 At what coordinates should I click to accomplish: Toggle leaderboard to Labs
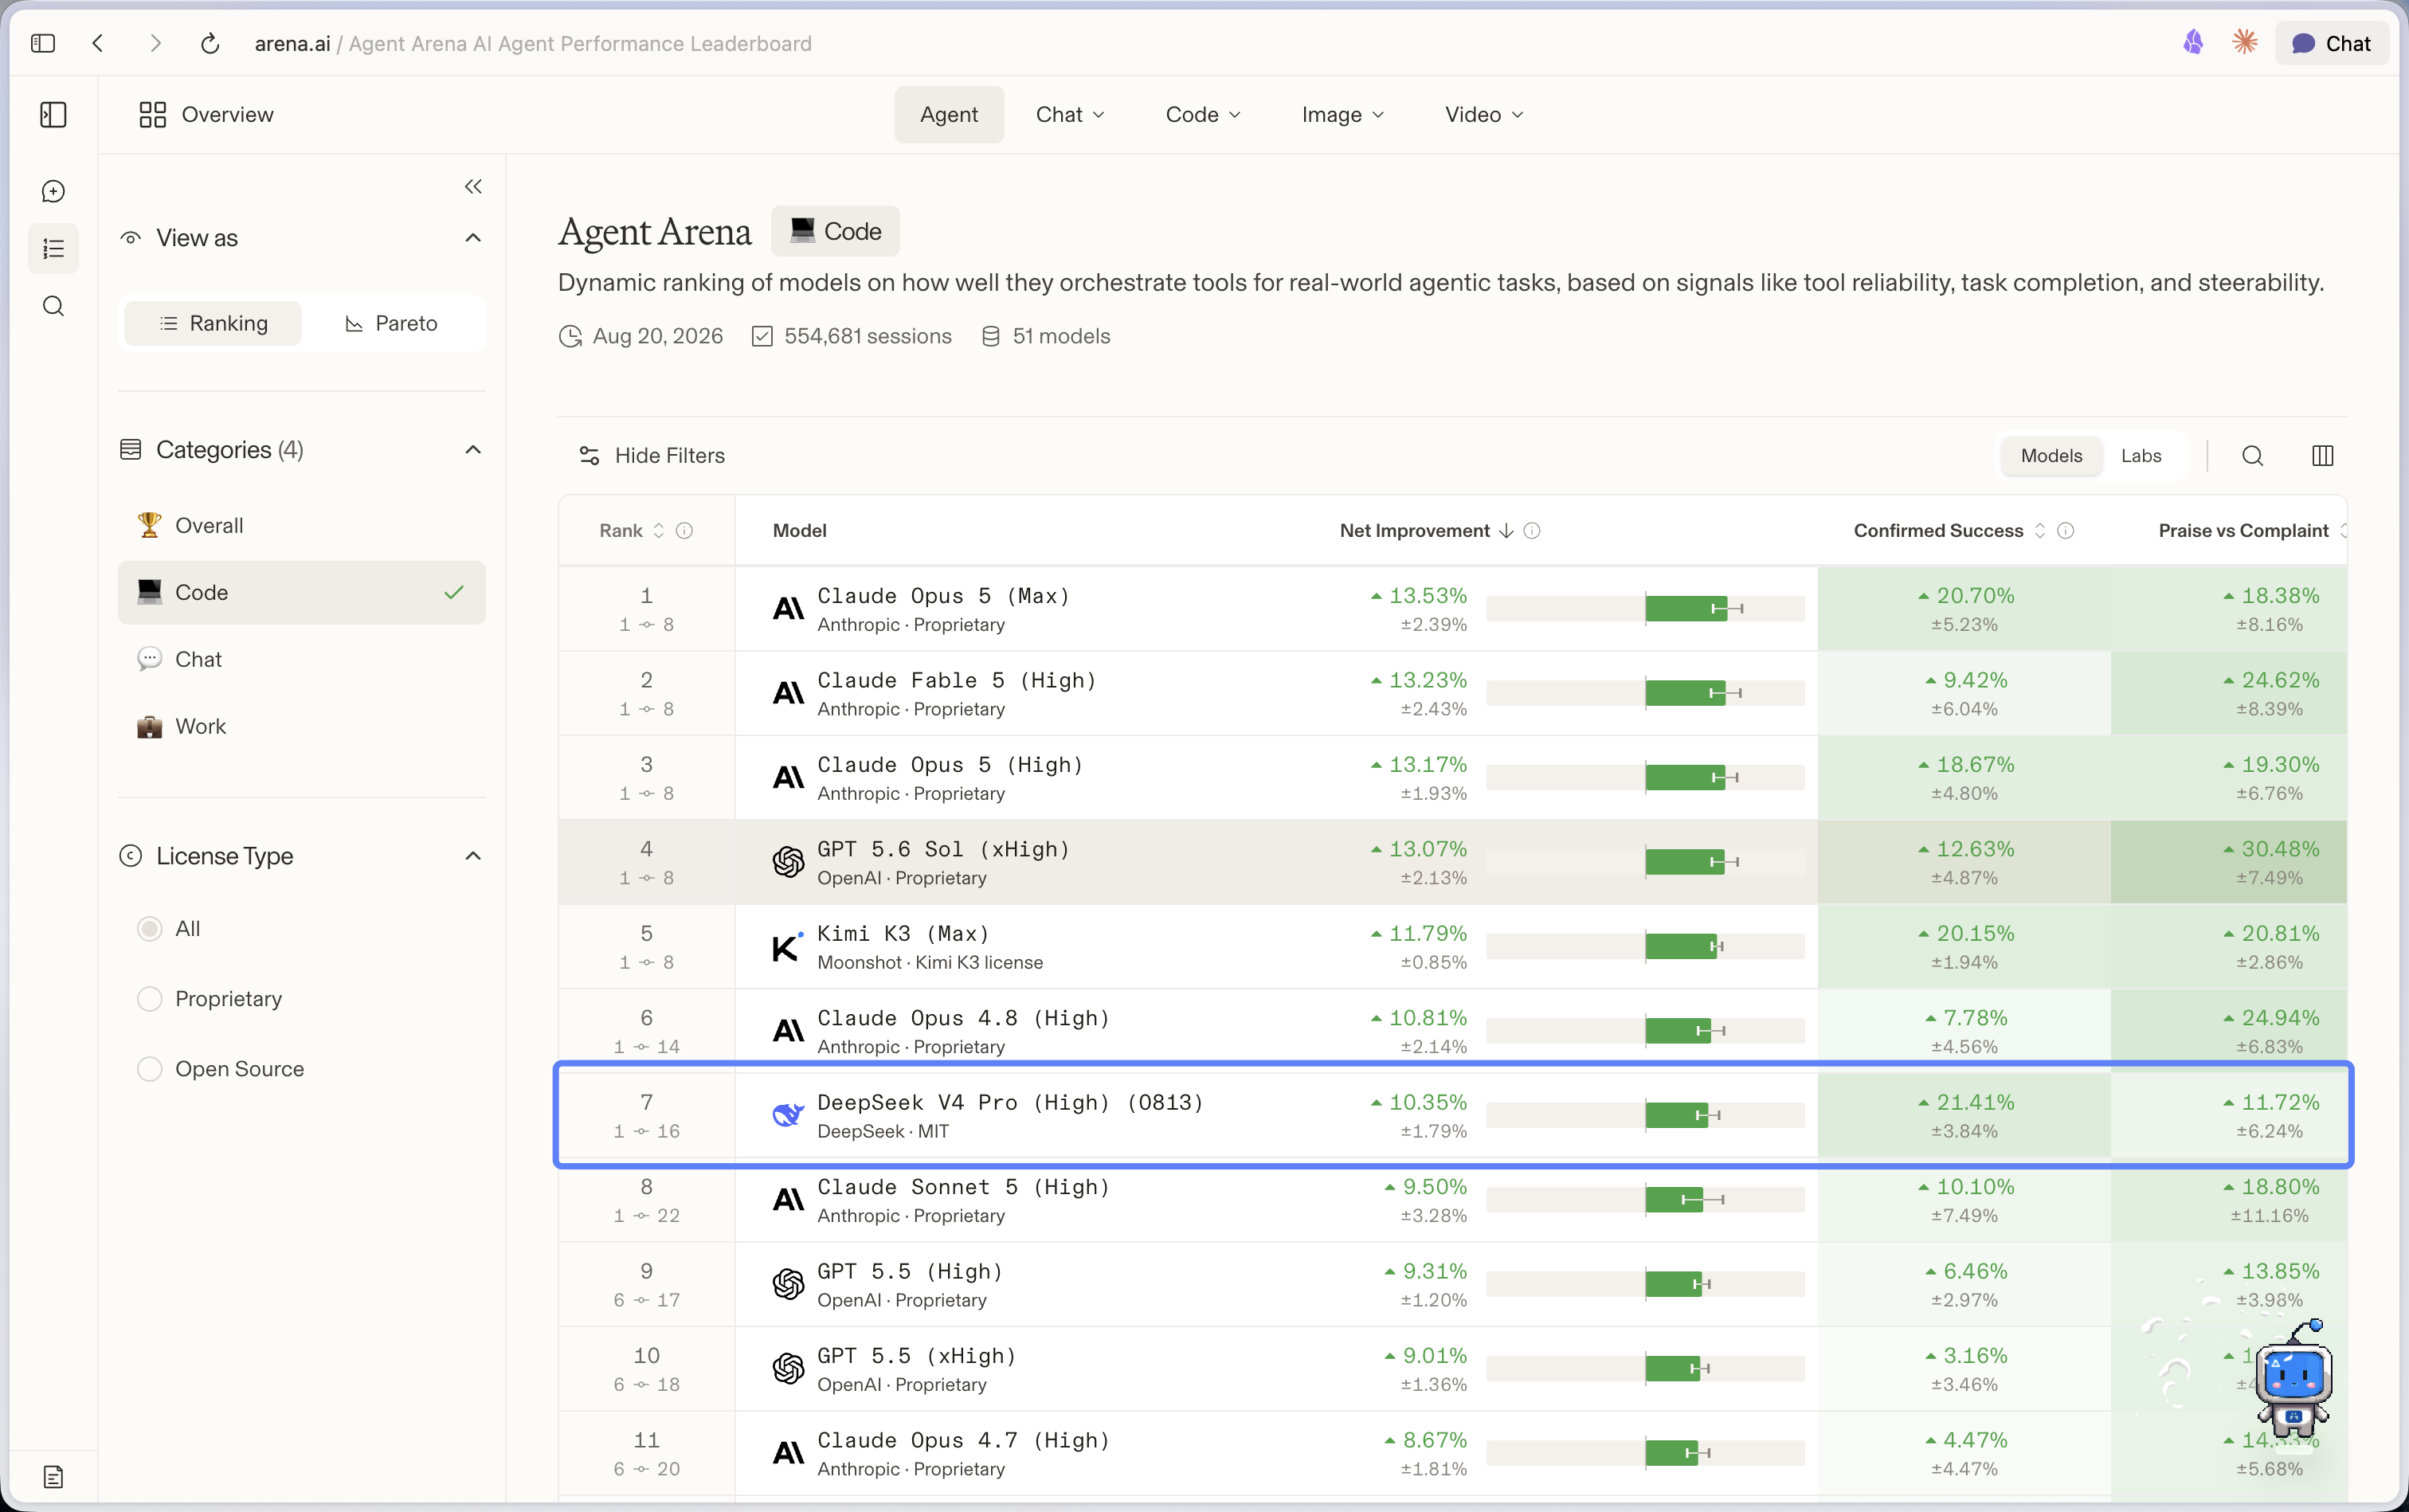[2141, 456]
